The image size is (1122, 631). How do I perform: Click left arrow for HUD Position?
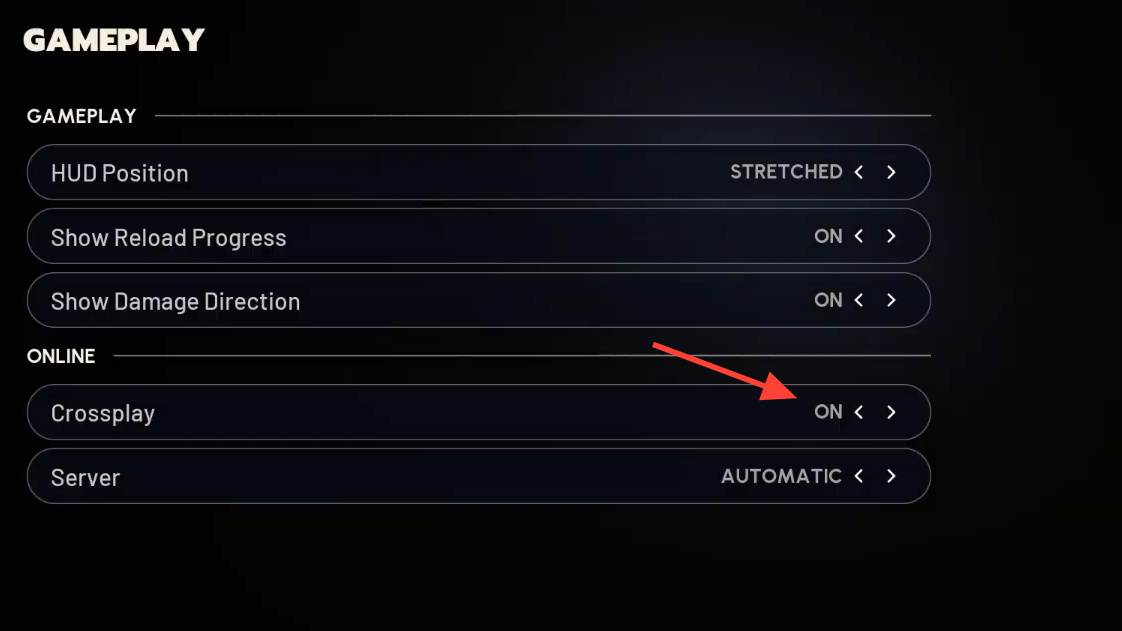tap(859, 172)
